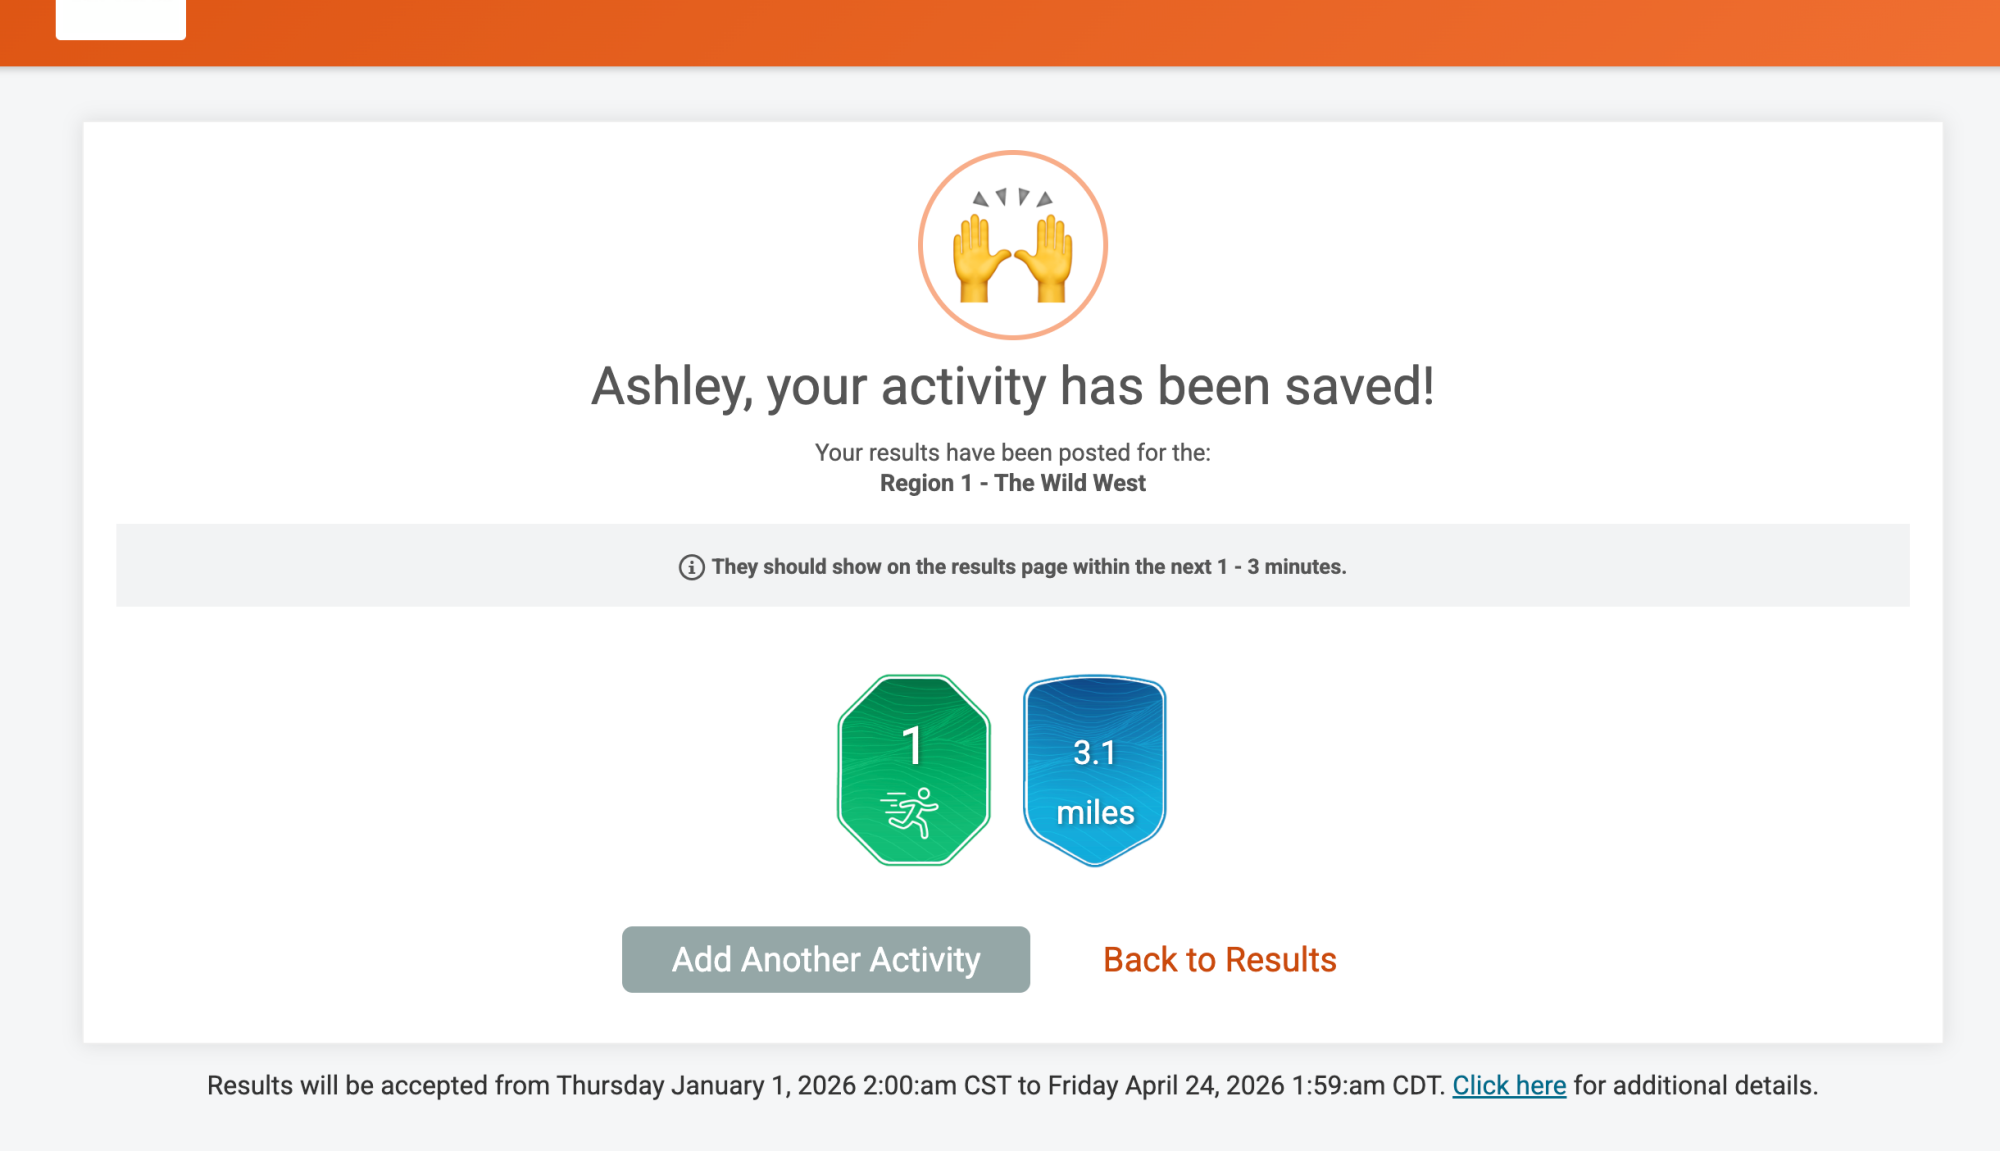This screenshot has height=1151, width=2000.
Task: Click the info icon in the notice banner
Action: [691, 567]
